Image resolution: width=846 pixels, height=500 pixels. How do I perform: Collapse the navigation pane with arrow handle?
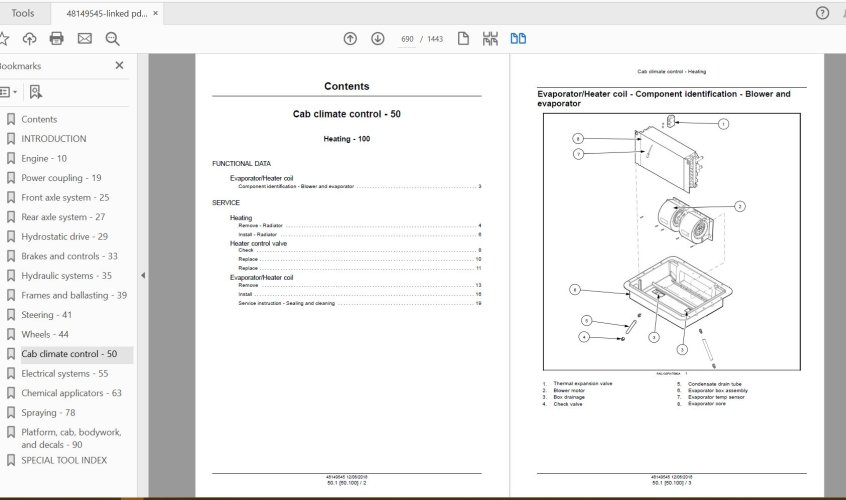[x=143, y=276]
